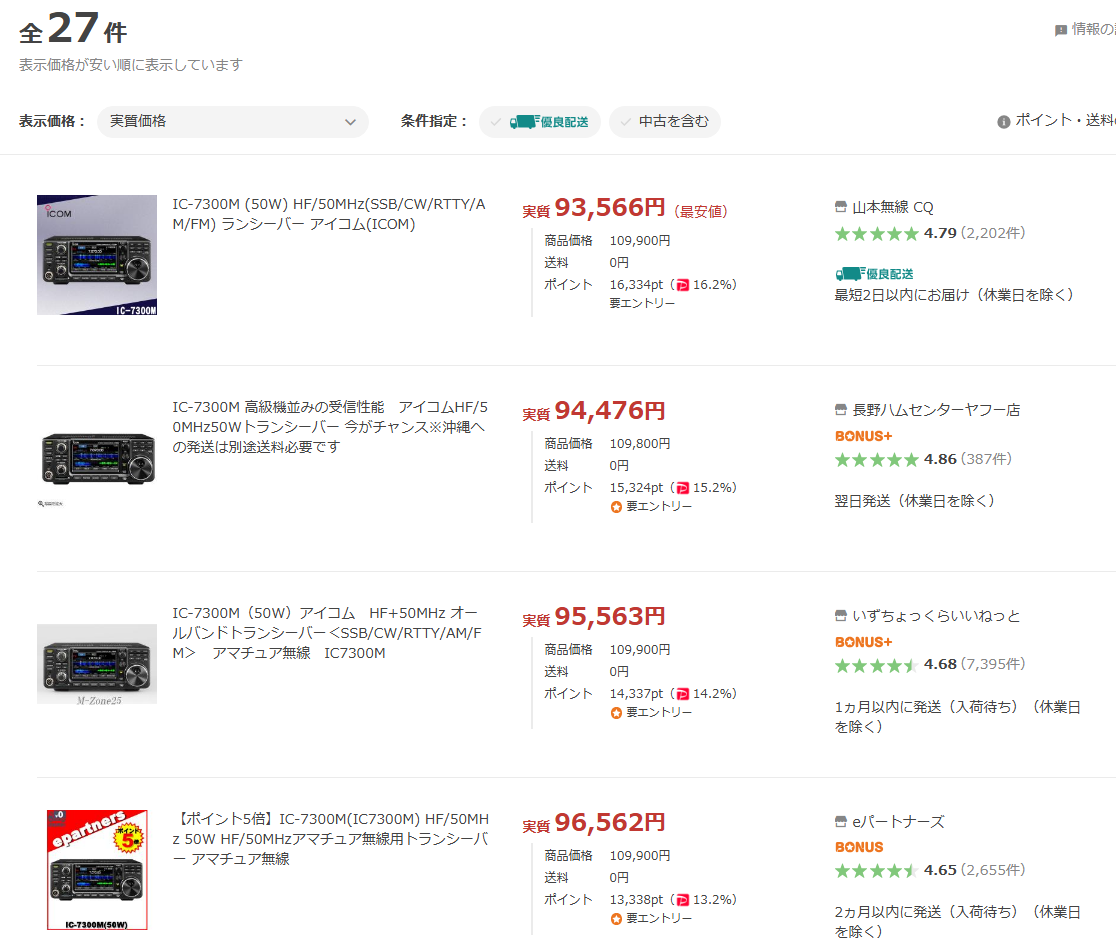Click the BONUS+ badge under いずちょっくらいいねっと

click(863, 642)
